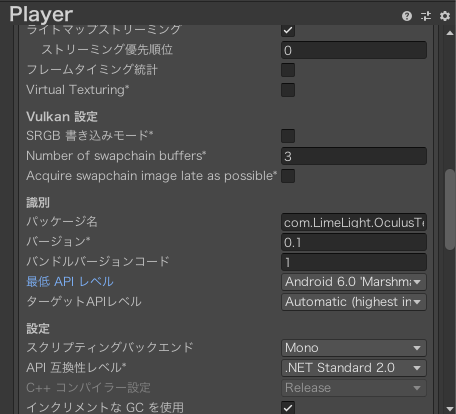Click the API 互換性レベル label

[x=76, y=368]
